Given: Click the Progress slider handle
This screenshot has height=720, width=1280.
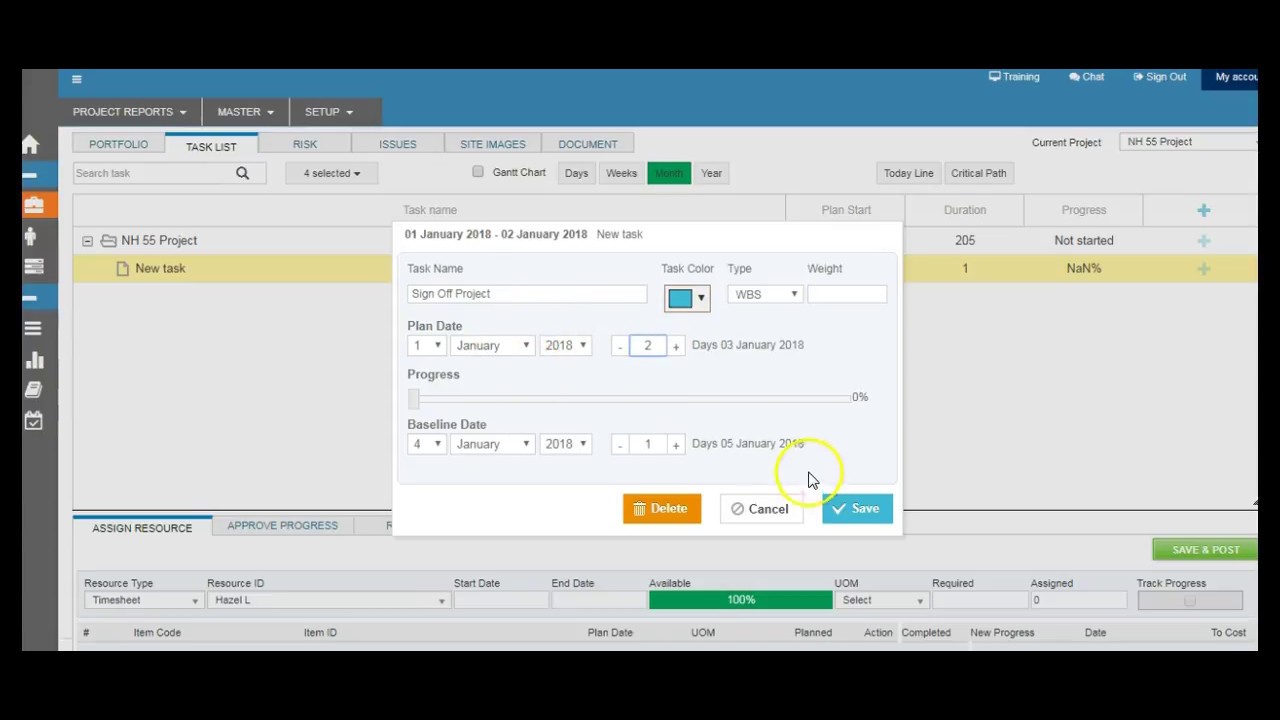Looking at the screenshot, I should (414, 398).
